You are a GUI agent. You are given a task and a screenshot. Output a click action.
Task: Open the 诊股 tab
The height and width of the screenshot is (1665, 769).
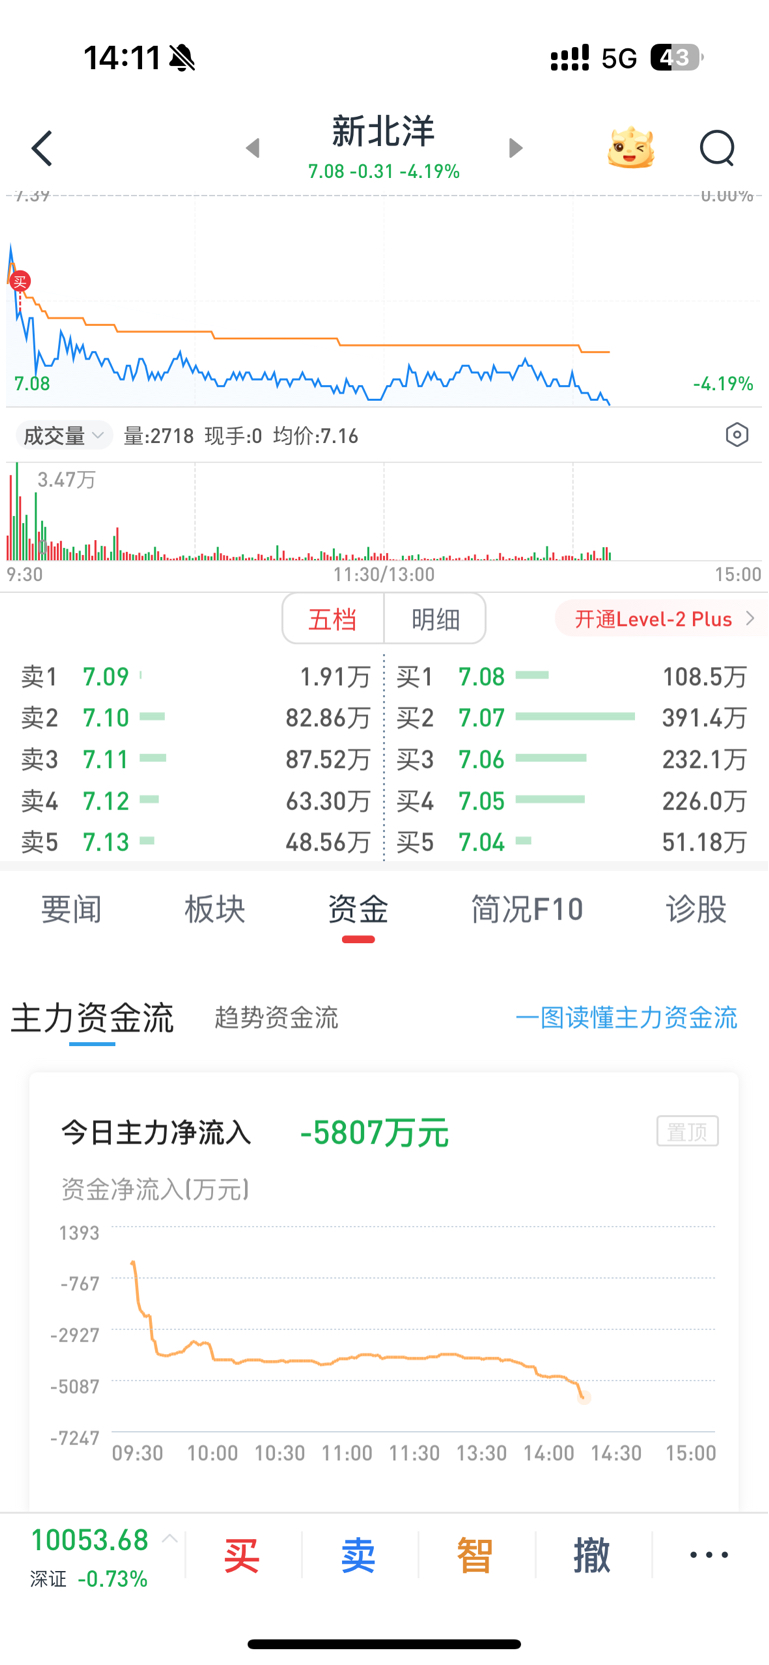tap(696, 909)
